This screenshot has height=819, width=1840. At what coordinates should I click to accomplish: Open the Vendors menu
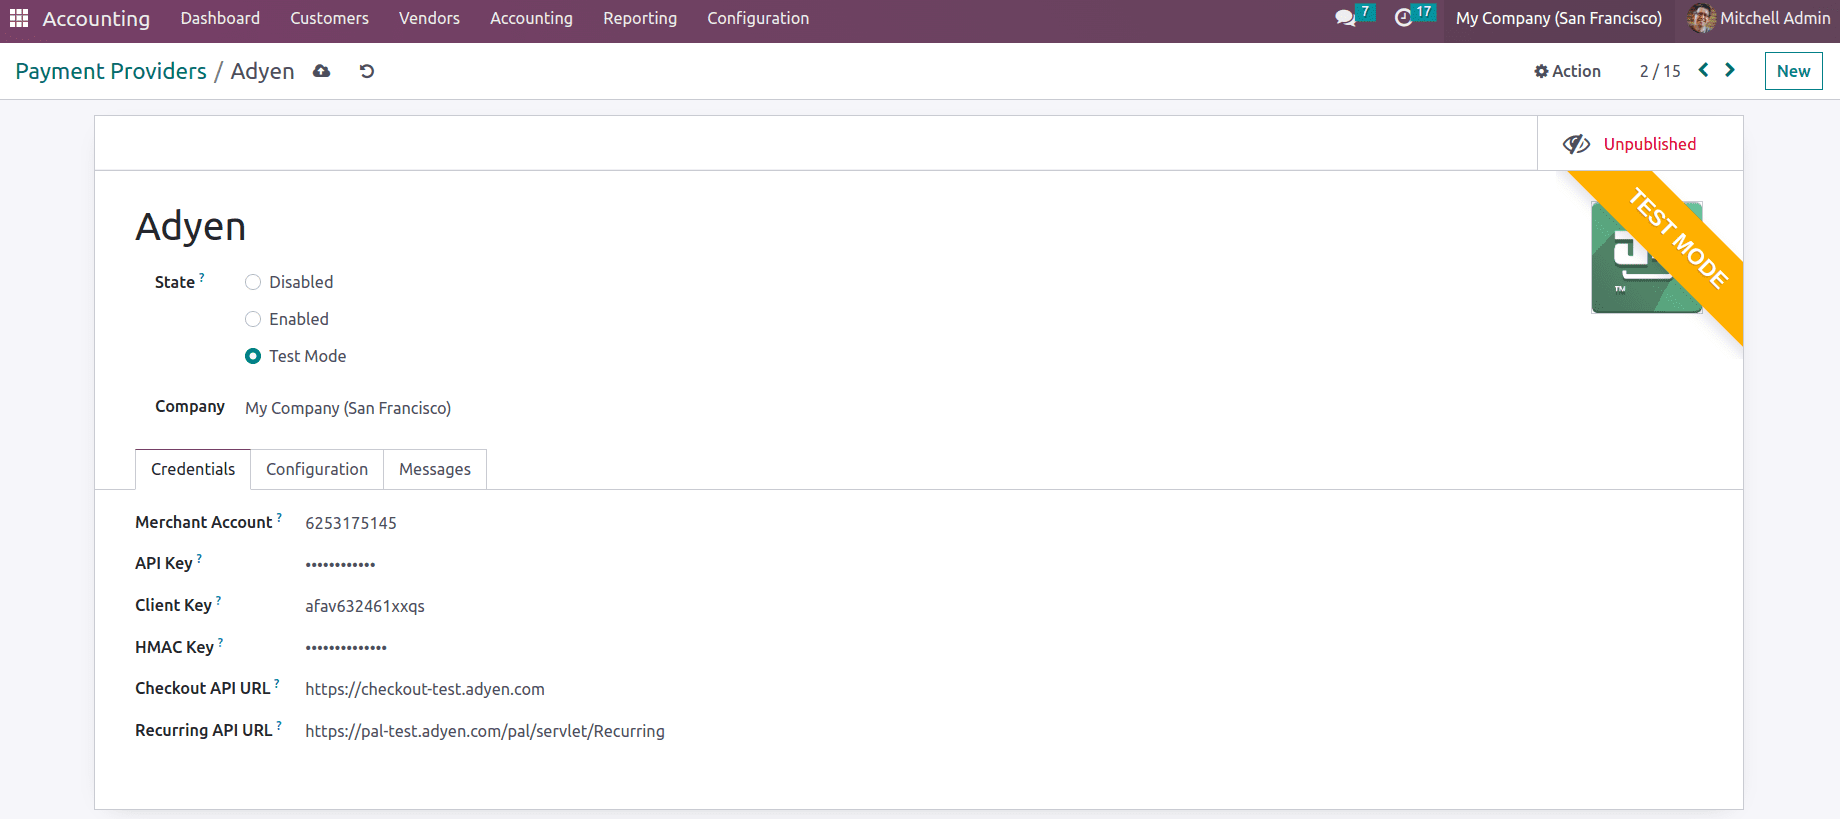pyautogui.click(x=429, y=18)
